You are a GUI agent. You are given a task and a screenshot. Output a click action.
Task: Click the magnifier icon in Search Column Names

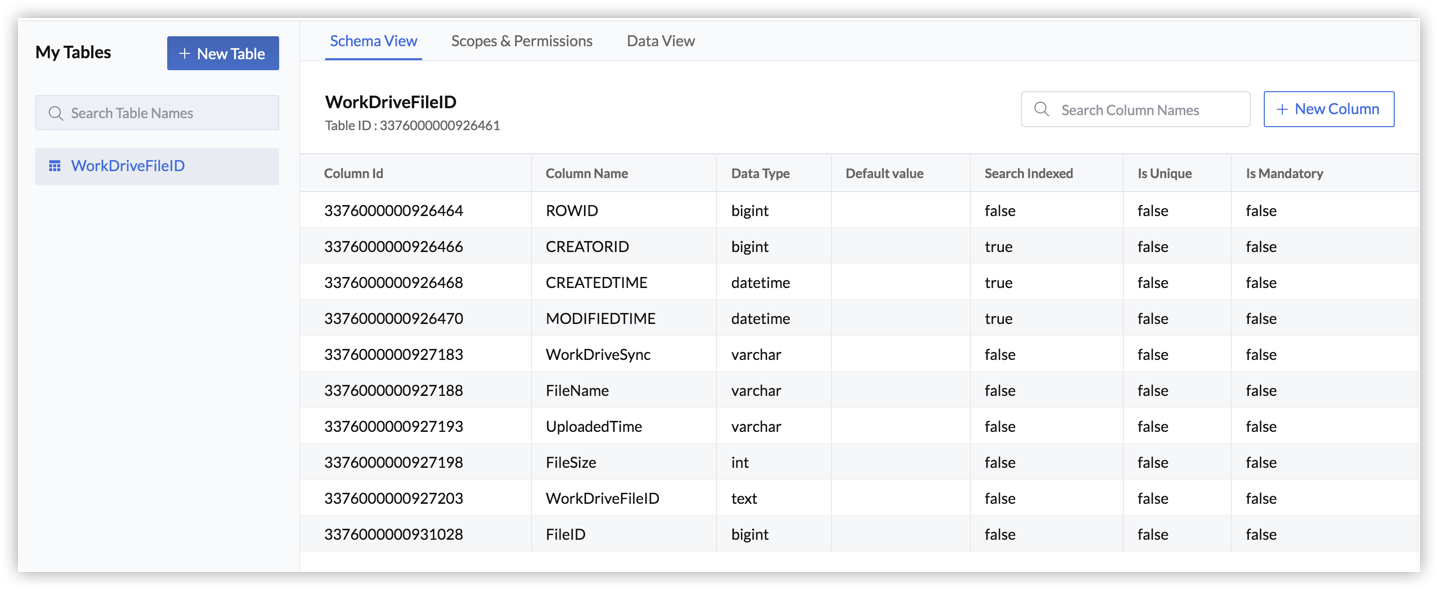click(1042, 109)
